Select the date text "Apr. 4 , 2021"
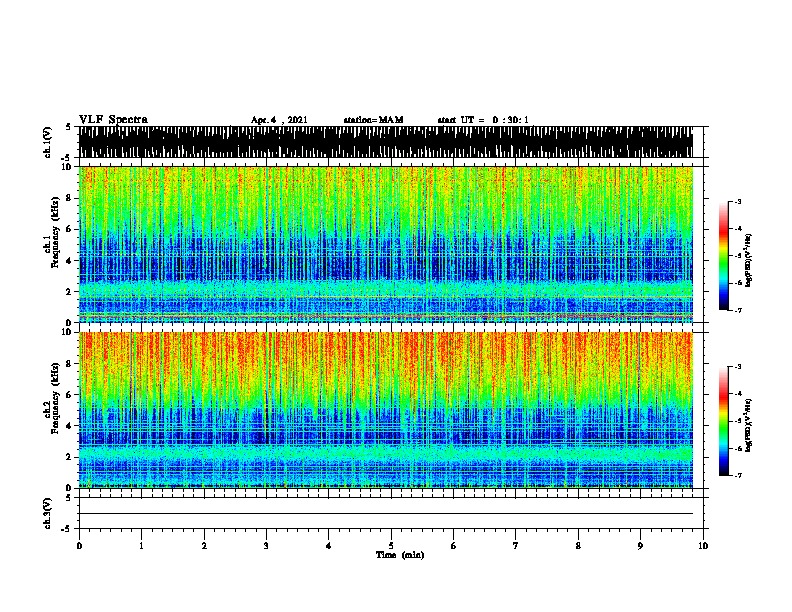This screenshot has width=792, height=612. click(279, 120)
